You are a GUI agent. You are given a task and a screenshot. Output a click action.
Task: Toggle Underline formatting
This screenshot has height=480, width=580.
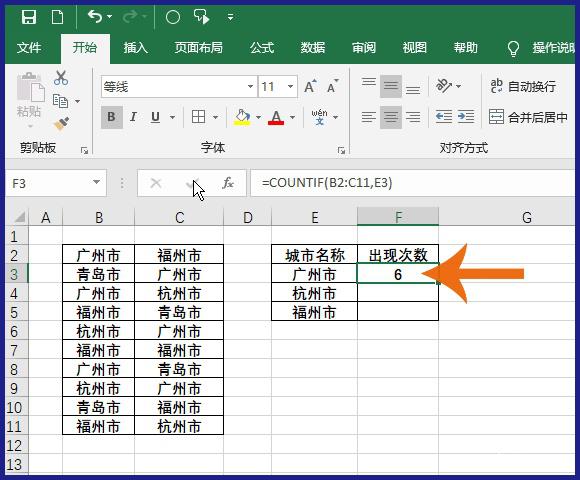point(155,117)
